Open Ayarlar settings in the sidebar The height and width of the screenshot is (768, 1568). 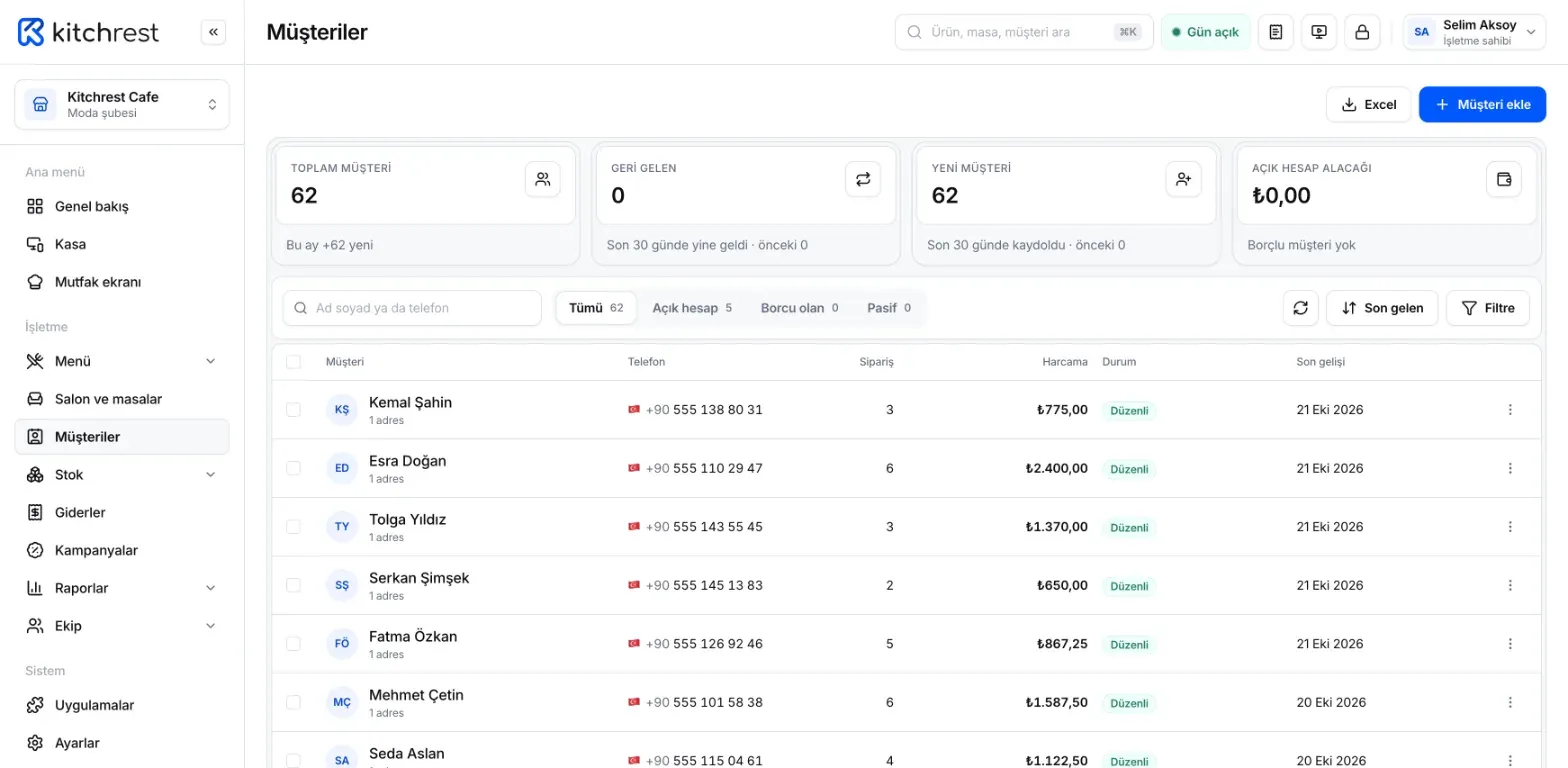[x=122, y=743]
